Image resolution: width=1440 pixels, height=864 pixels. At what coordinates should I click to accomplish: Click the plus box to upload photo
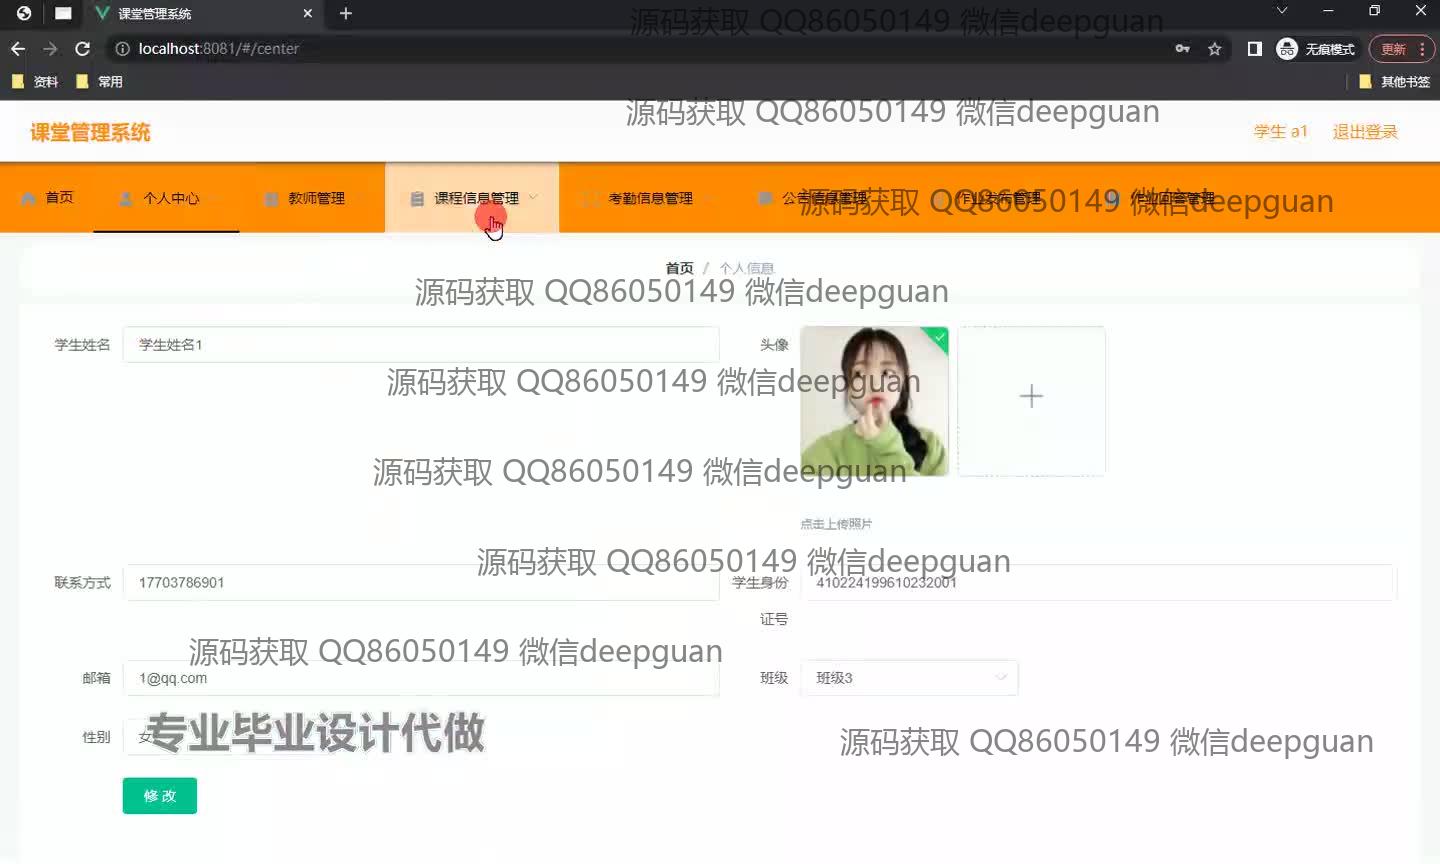pos(1031,397)
